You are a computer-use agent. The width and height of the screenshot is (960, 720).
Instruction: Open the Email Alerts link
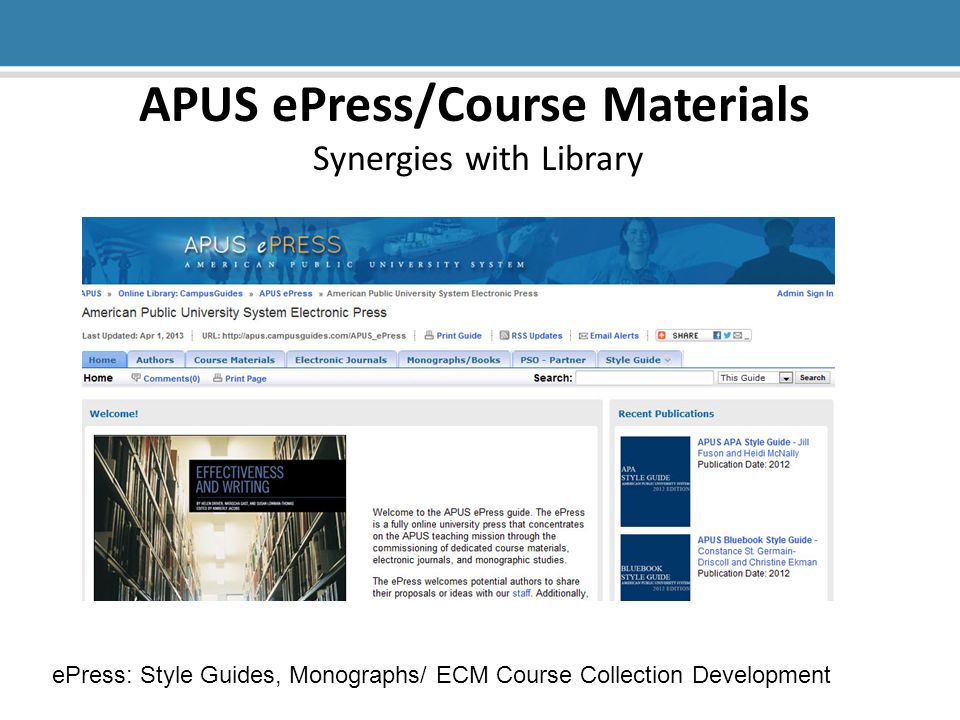click(614, 336)
